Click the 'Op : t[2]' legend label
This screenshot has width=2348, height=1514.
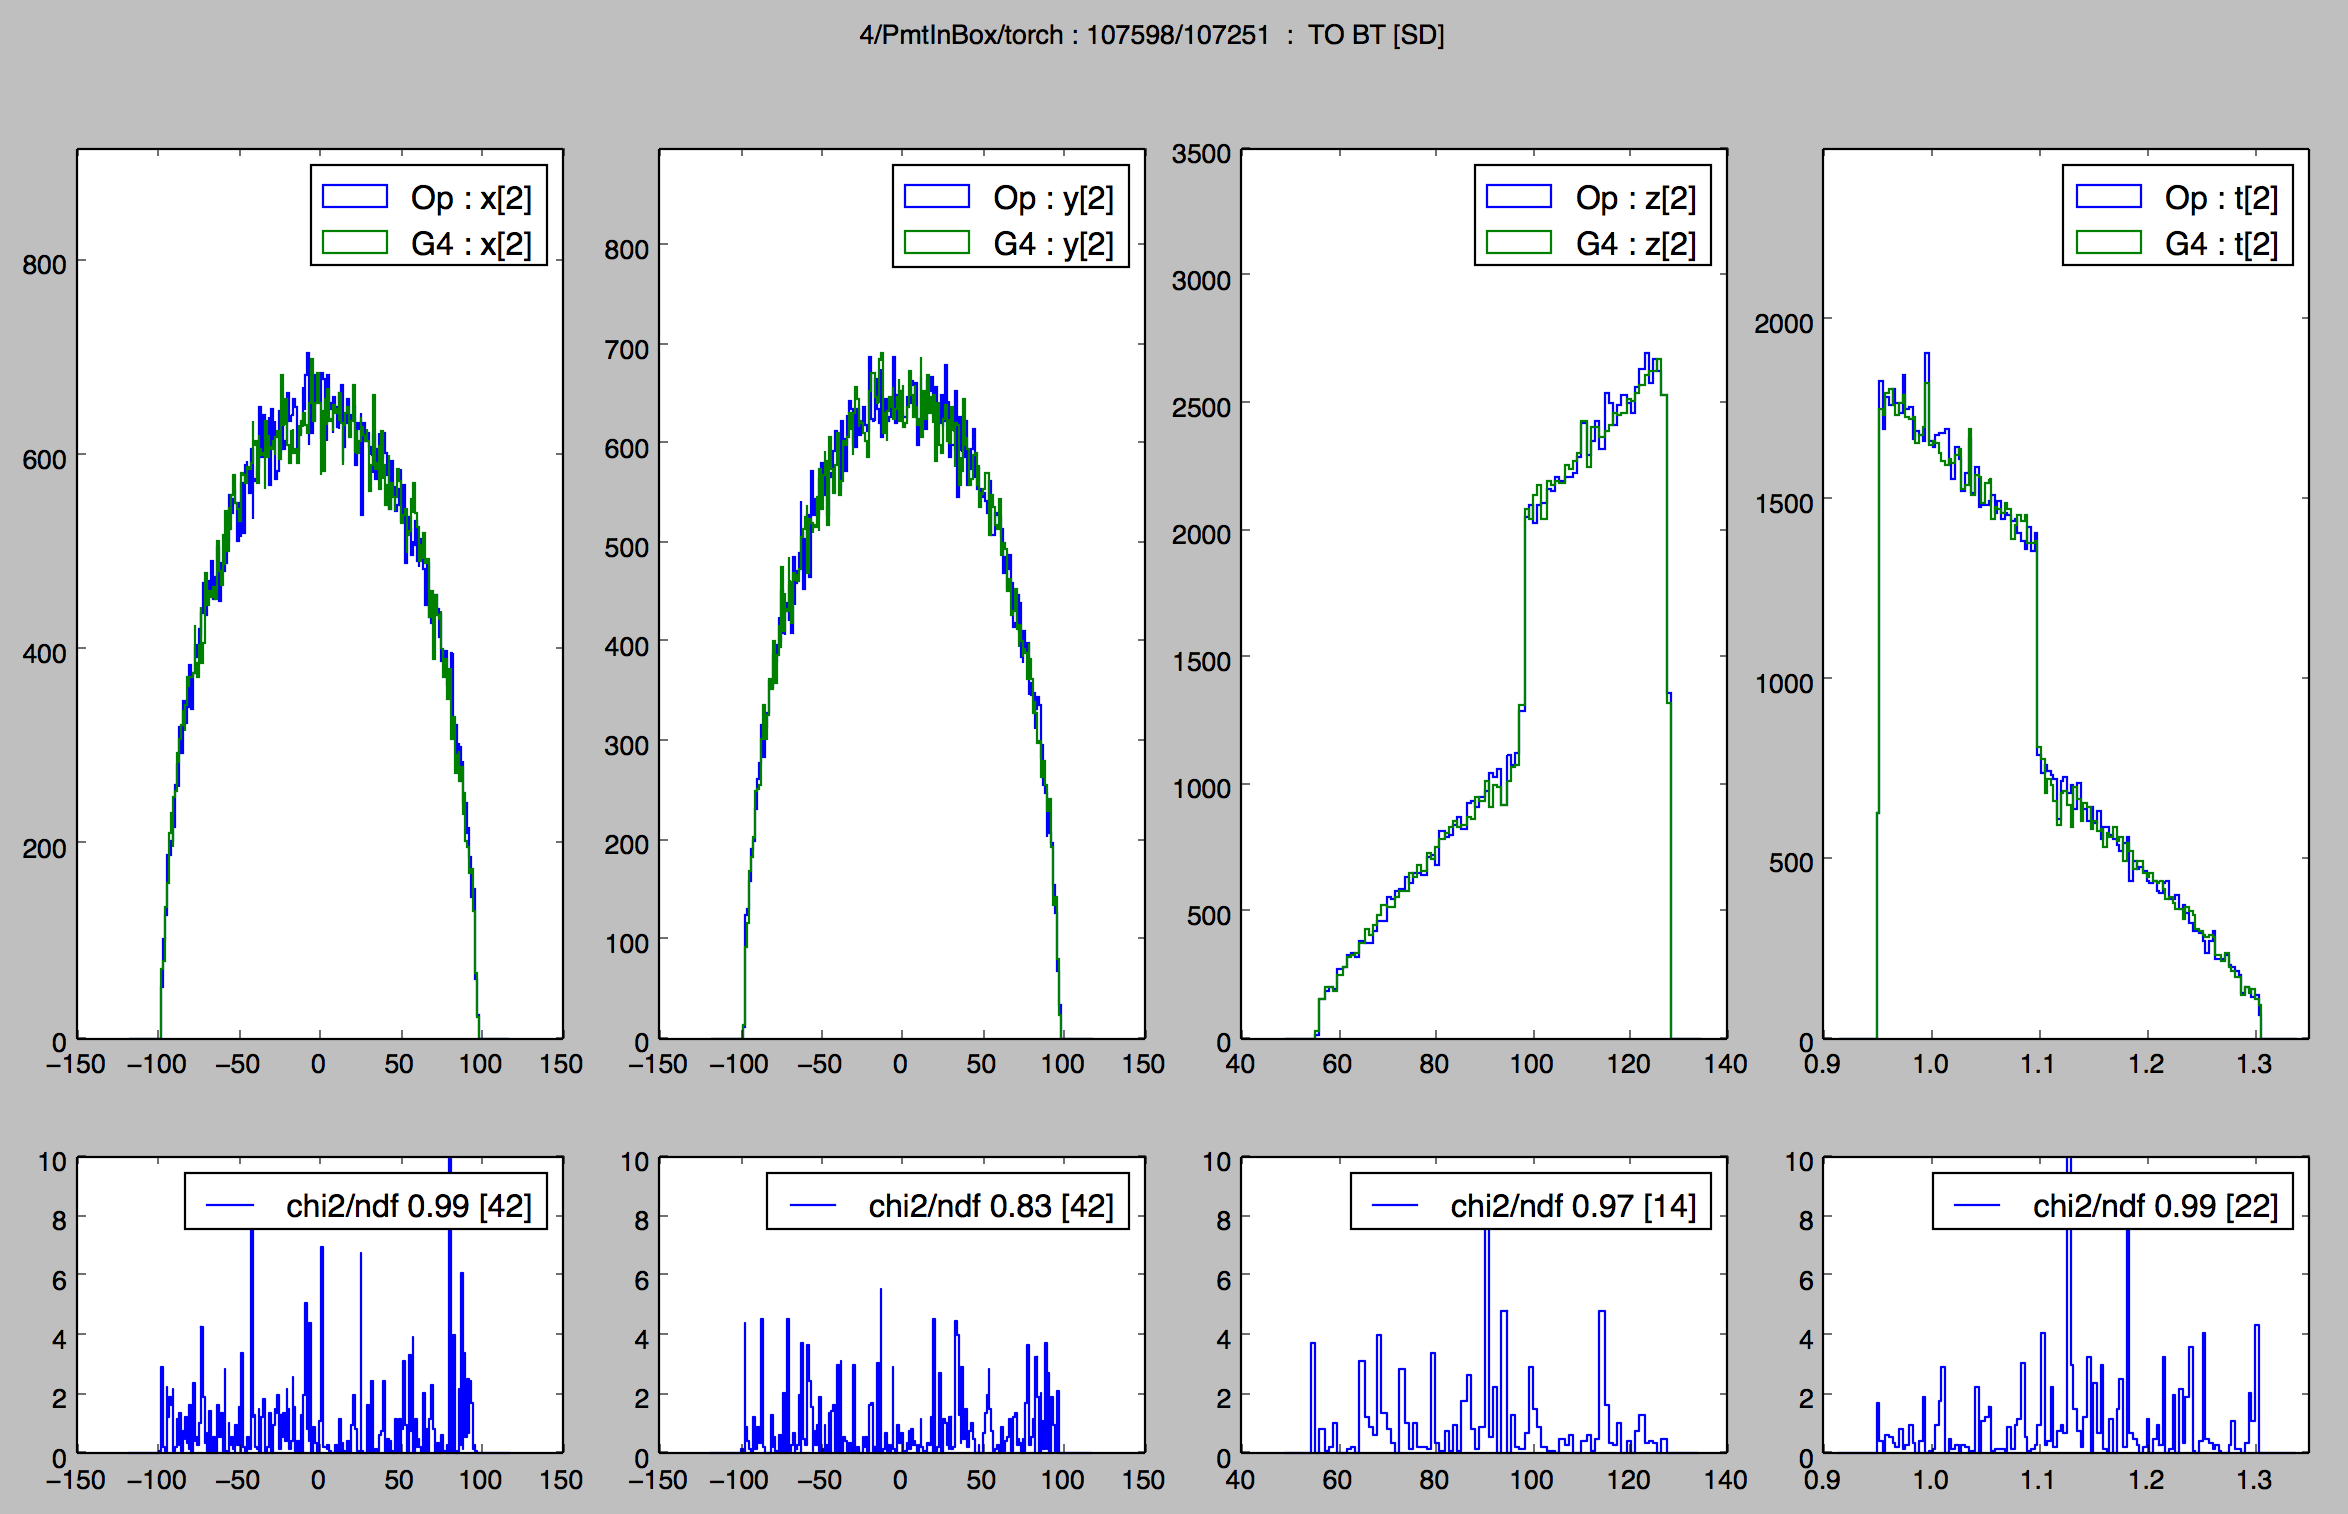[2221, 197]
